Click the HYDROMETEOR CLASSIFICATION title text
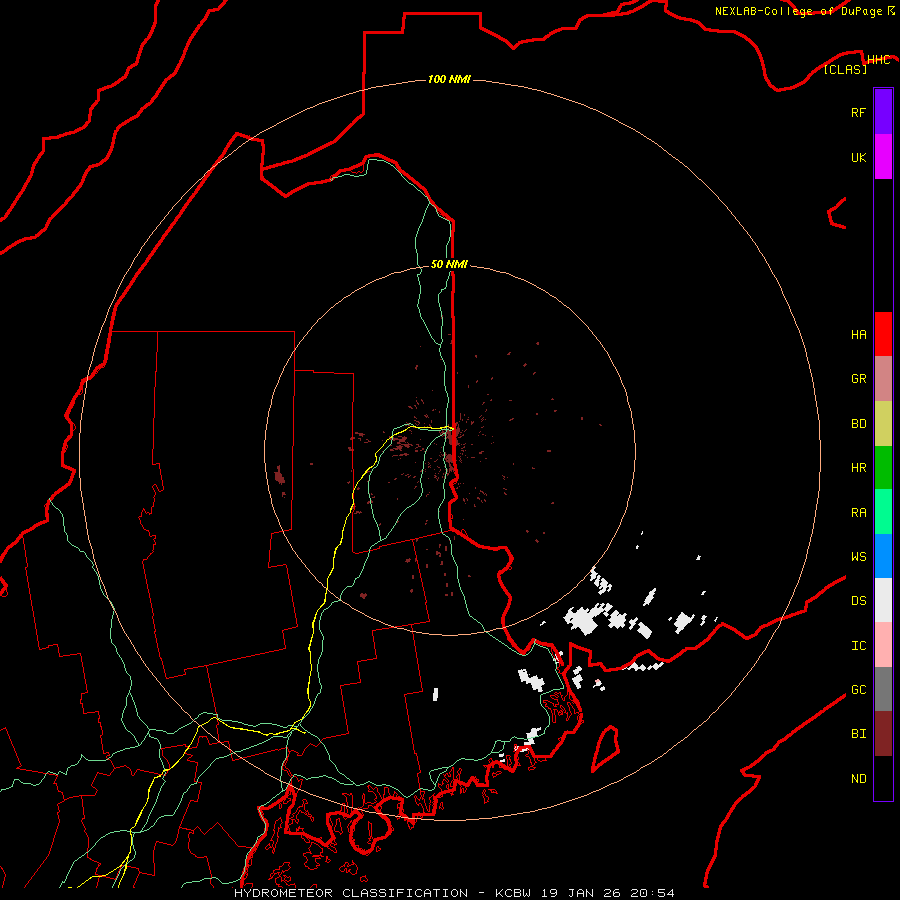 click(x=351, y=893)
